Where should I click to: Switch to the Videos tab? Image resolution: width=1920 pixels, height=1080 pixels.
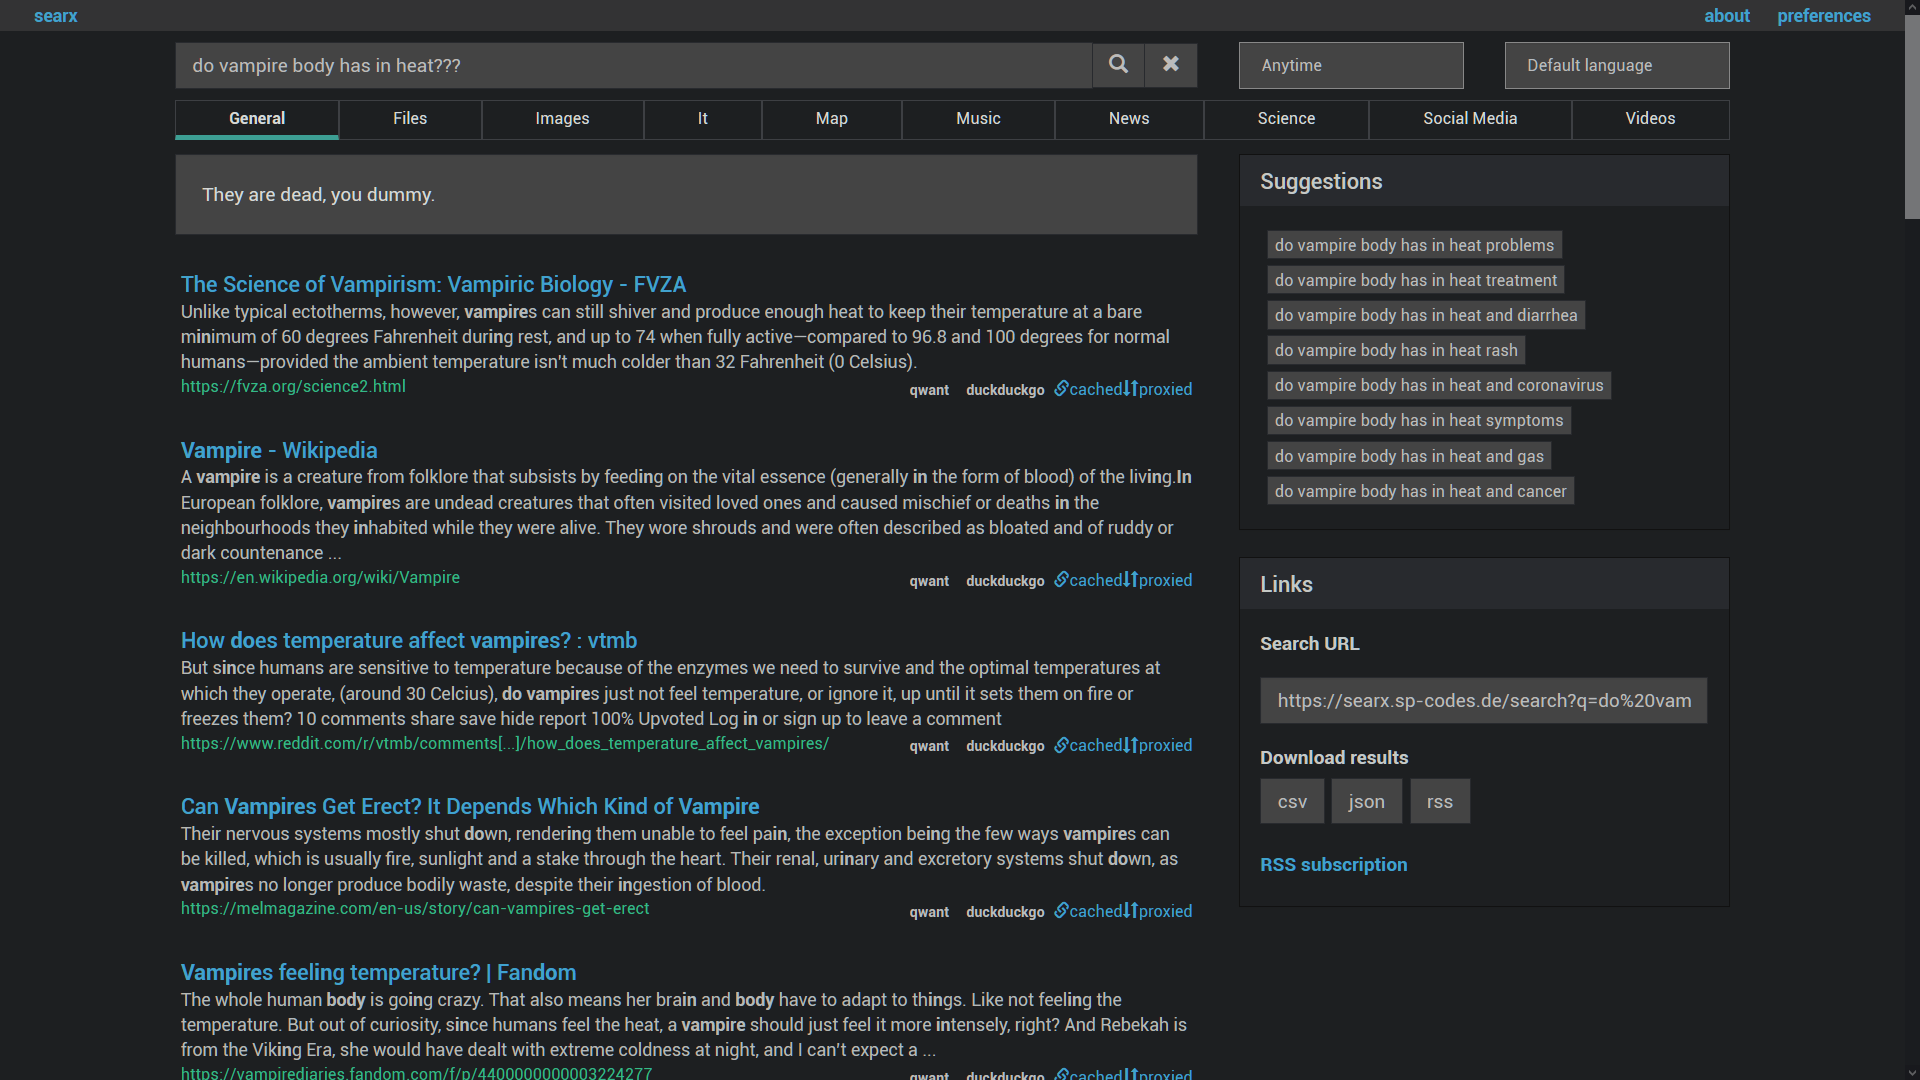point(1650,119)
